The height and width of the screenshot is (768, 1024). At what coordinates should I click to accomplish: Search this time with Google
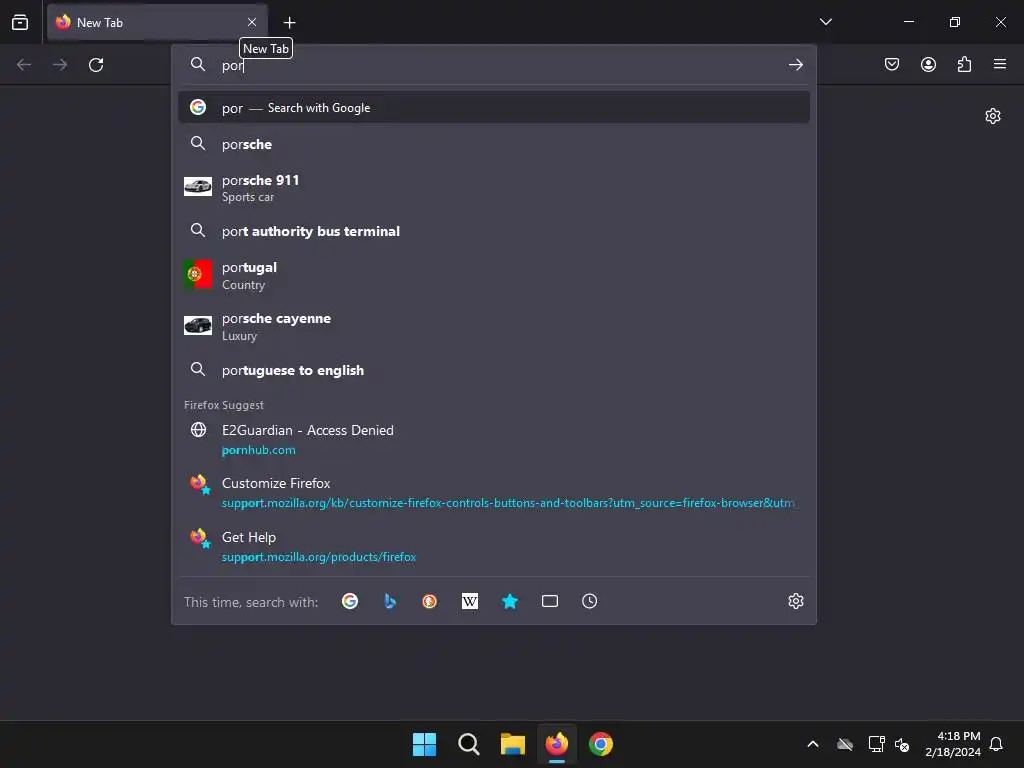click(x=350, y=601)
